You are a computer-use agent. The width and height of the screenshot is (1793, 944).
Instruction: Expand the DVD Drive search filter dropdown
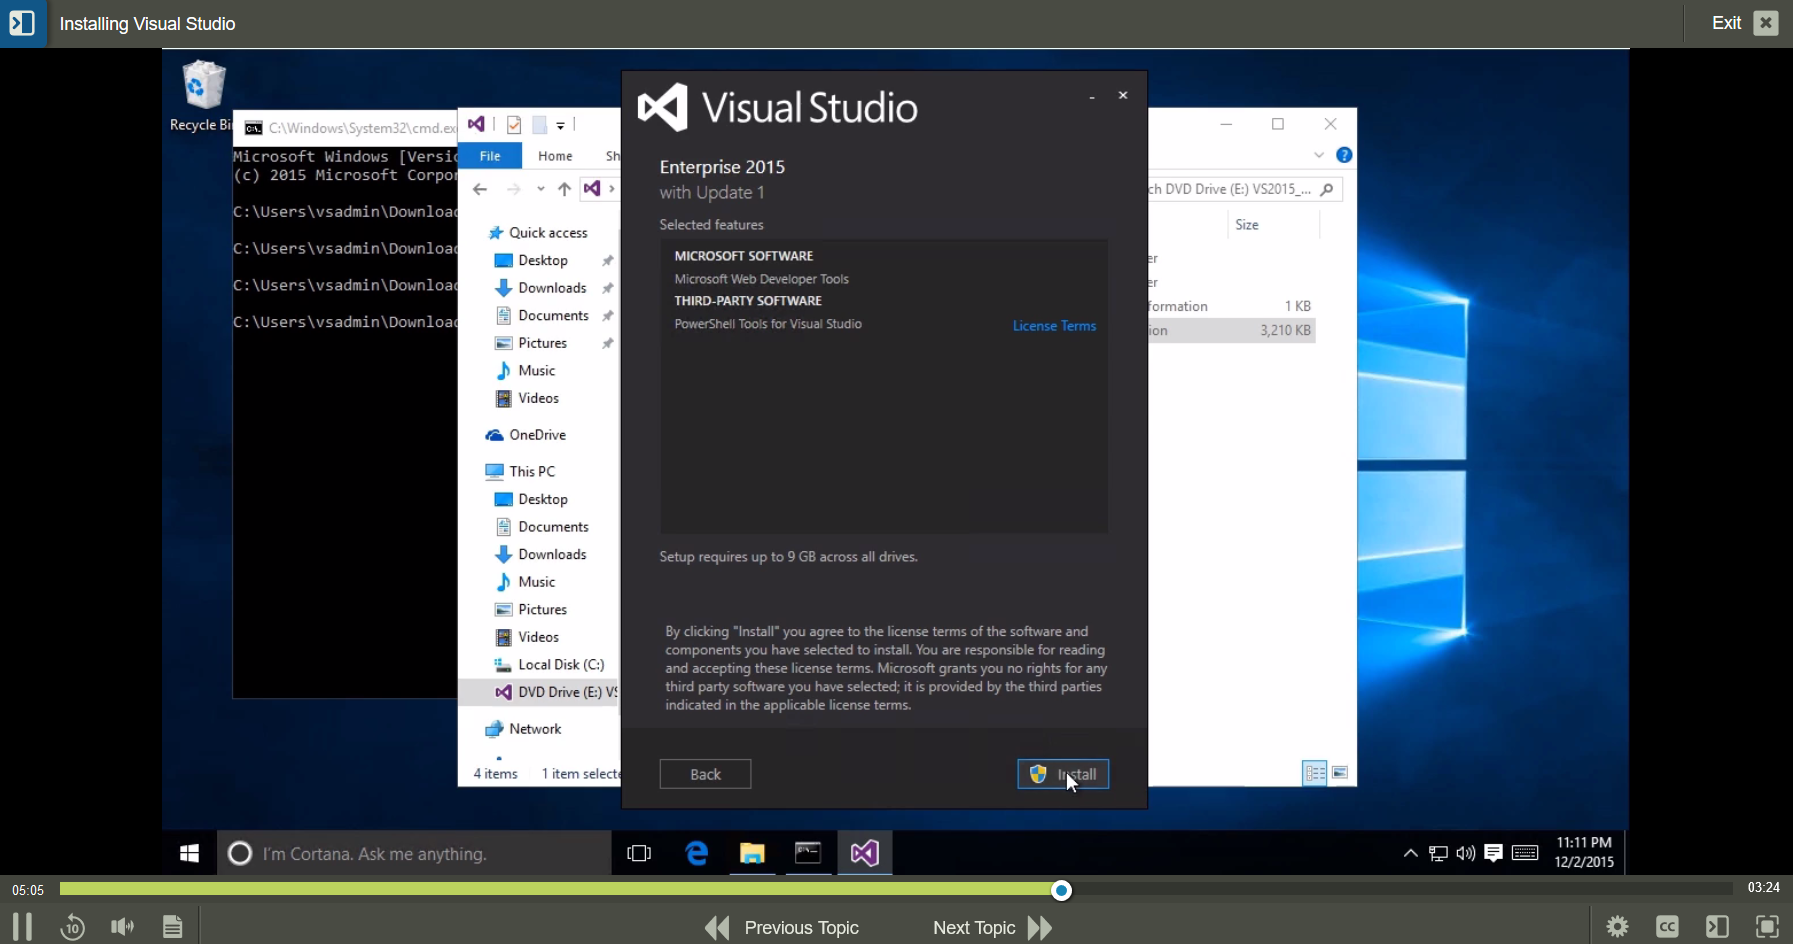[1318, 155]
